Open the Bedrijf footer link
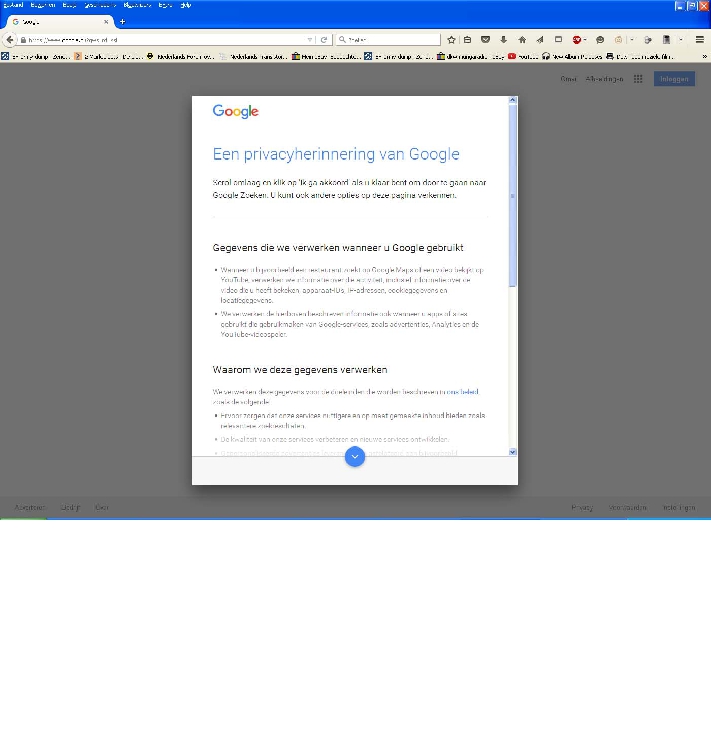The height and width of the screenshot is (735, 711). 70,507
